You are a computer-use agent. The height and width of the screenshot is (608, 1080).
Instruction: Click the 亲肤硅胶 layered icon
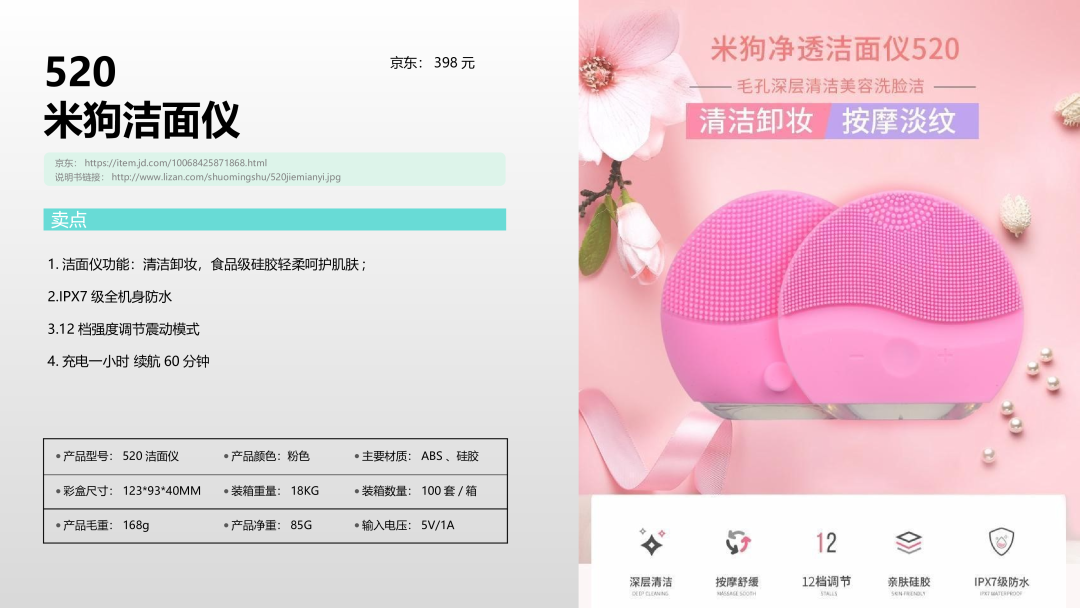(908, 543)
